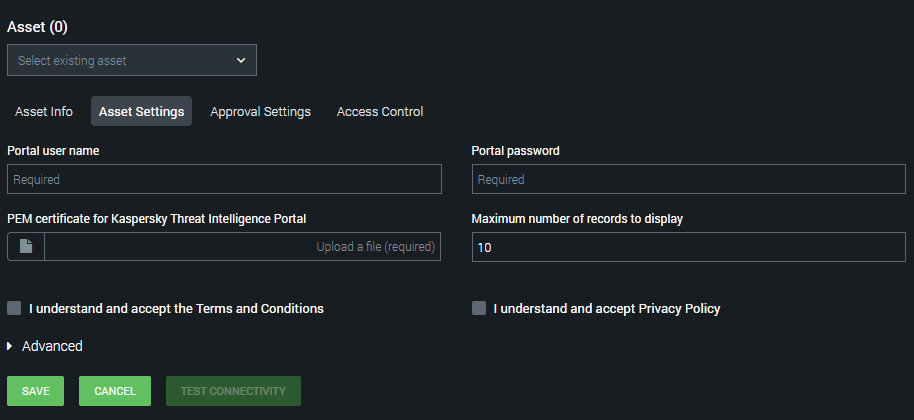The image size is (914, 420).
Task: Open the Approval Settings tab
Action: point(260,111)
